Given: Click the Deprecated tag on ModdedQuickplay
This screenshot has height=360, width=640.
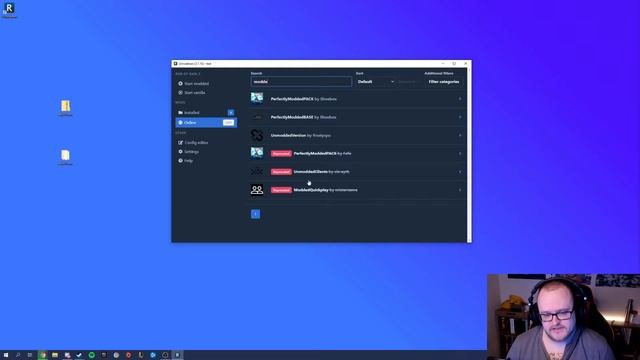Looking at the screenshot, I should (x=281, y=190).
